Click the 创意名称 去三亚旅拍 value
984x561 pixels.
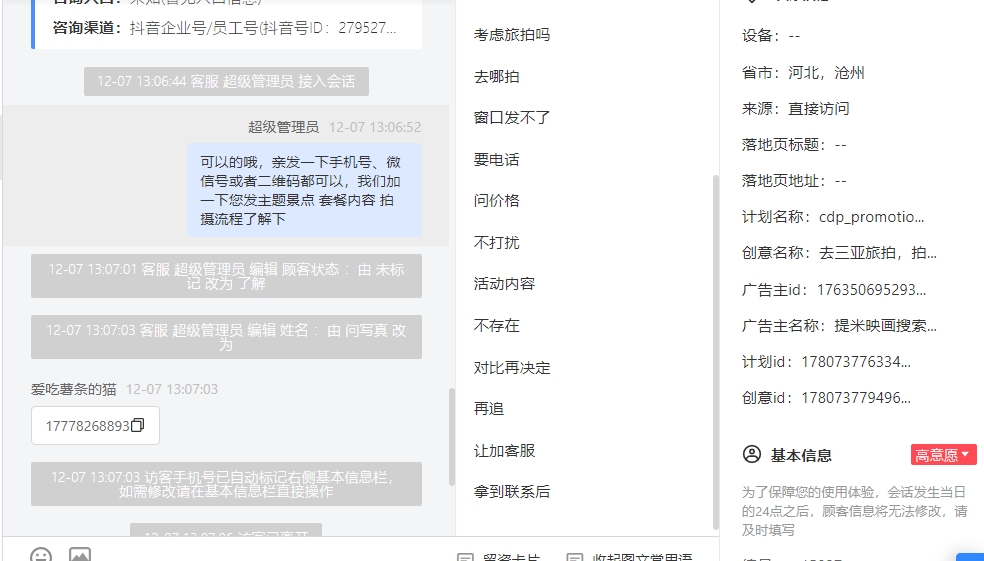pyautogui.click(x=878, y=253)
